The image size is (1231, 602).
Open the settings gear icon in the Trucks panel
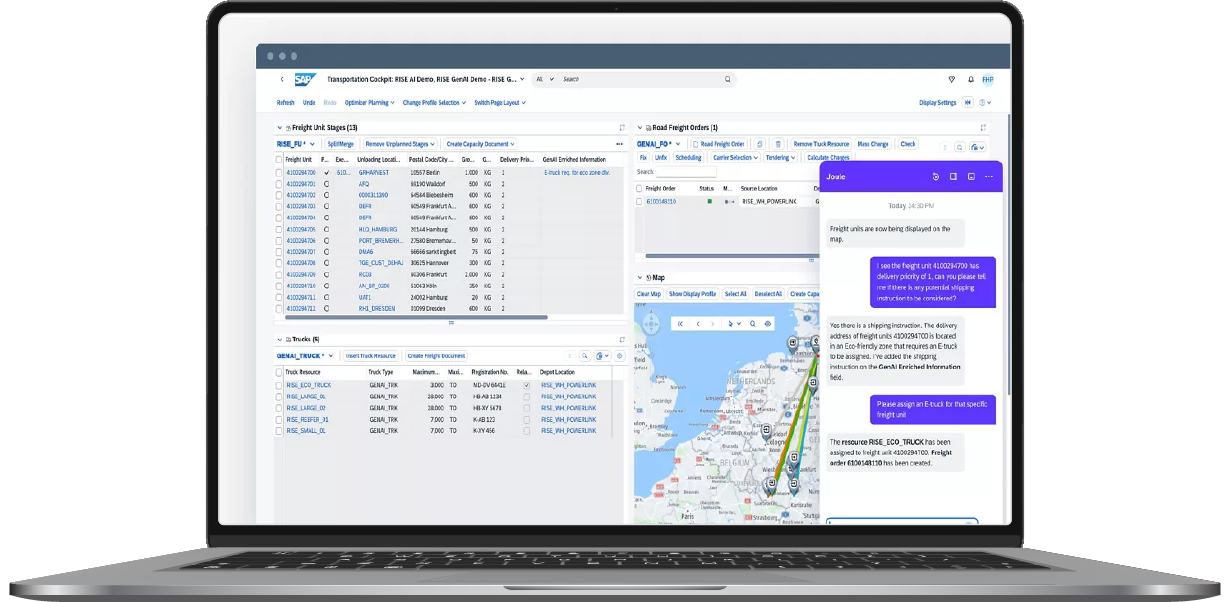619,356
